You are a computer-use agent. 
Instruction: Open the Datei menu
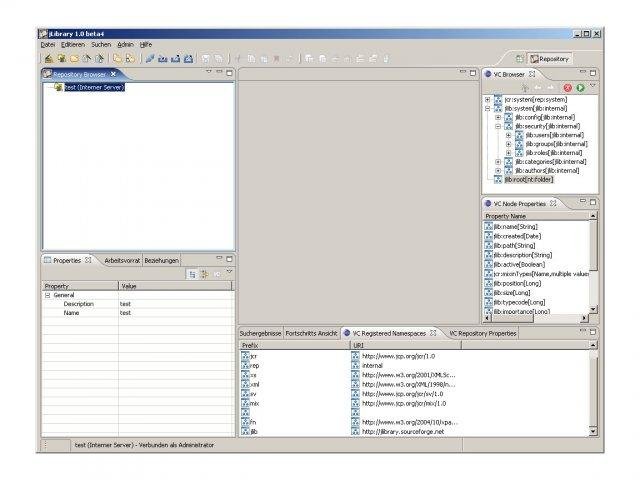click(48, 44)
